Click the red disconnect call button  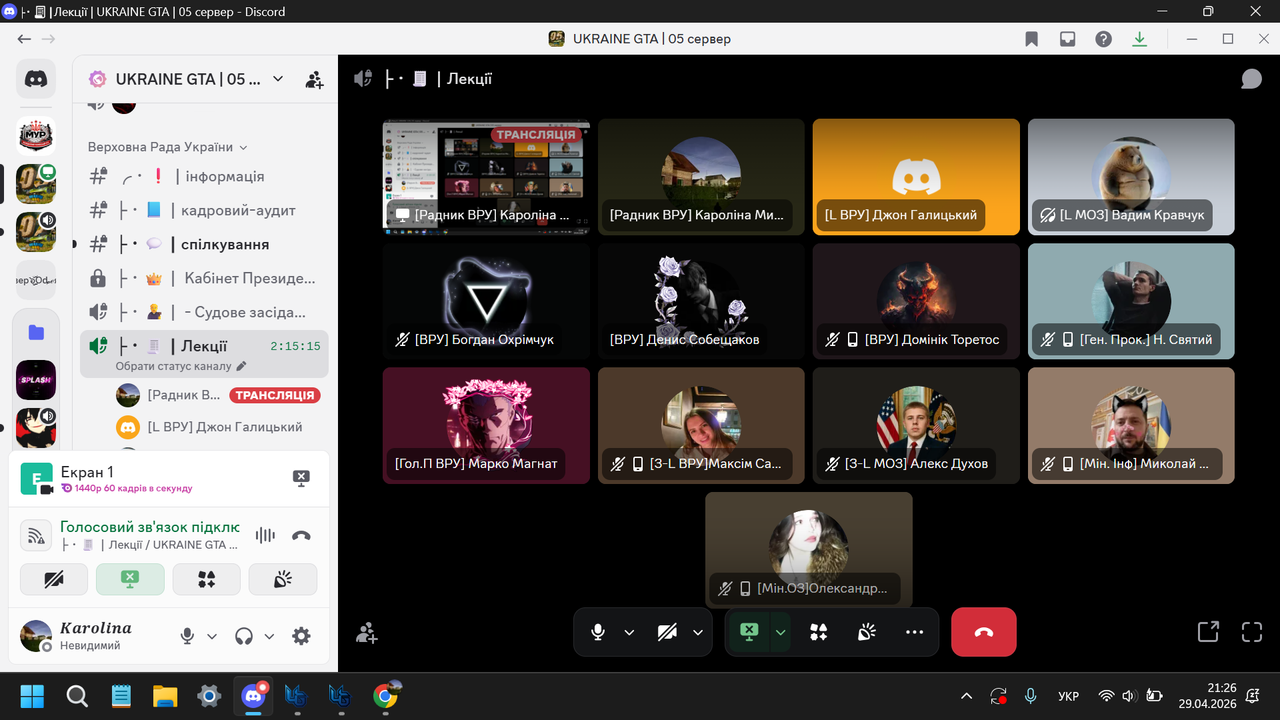point(984,632)
